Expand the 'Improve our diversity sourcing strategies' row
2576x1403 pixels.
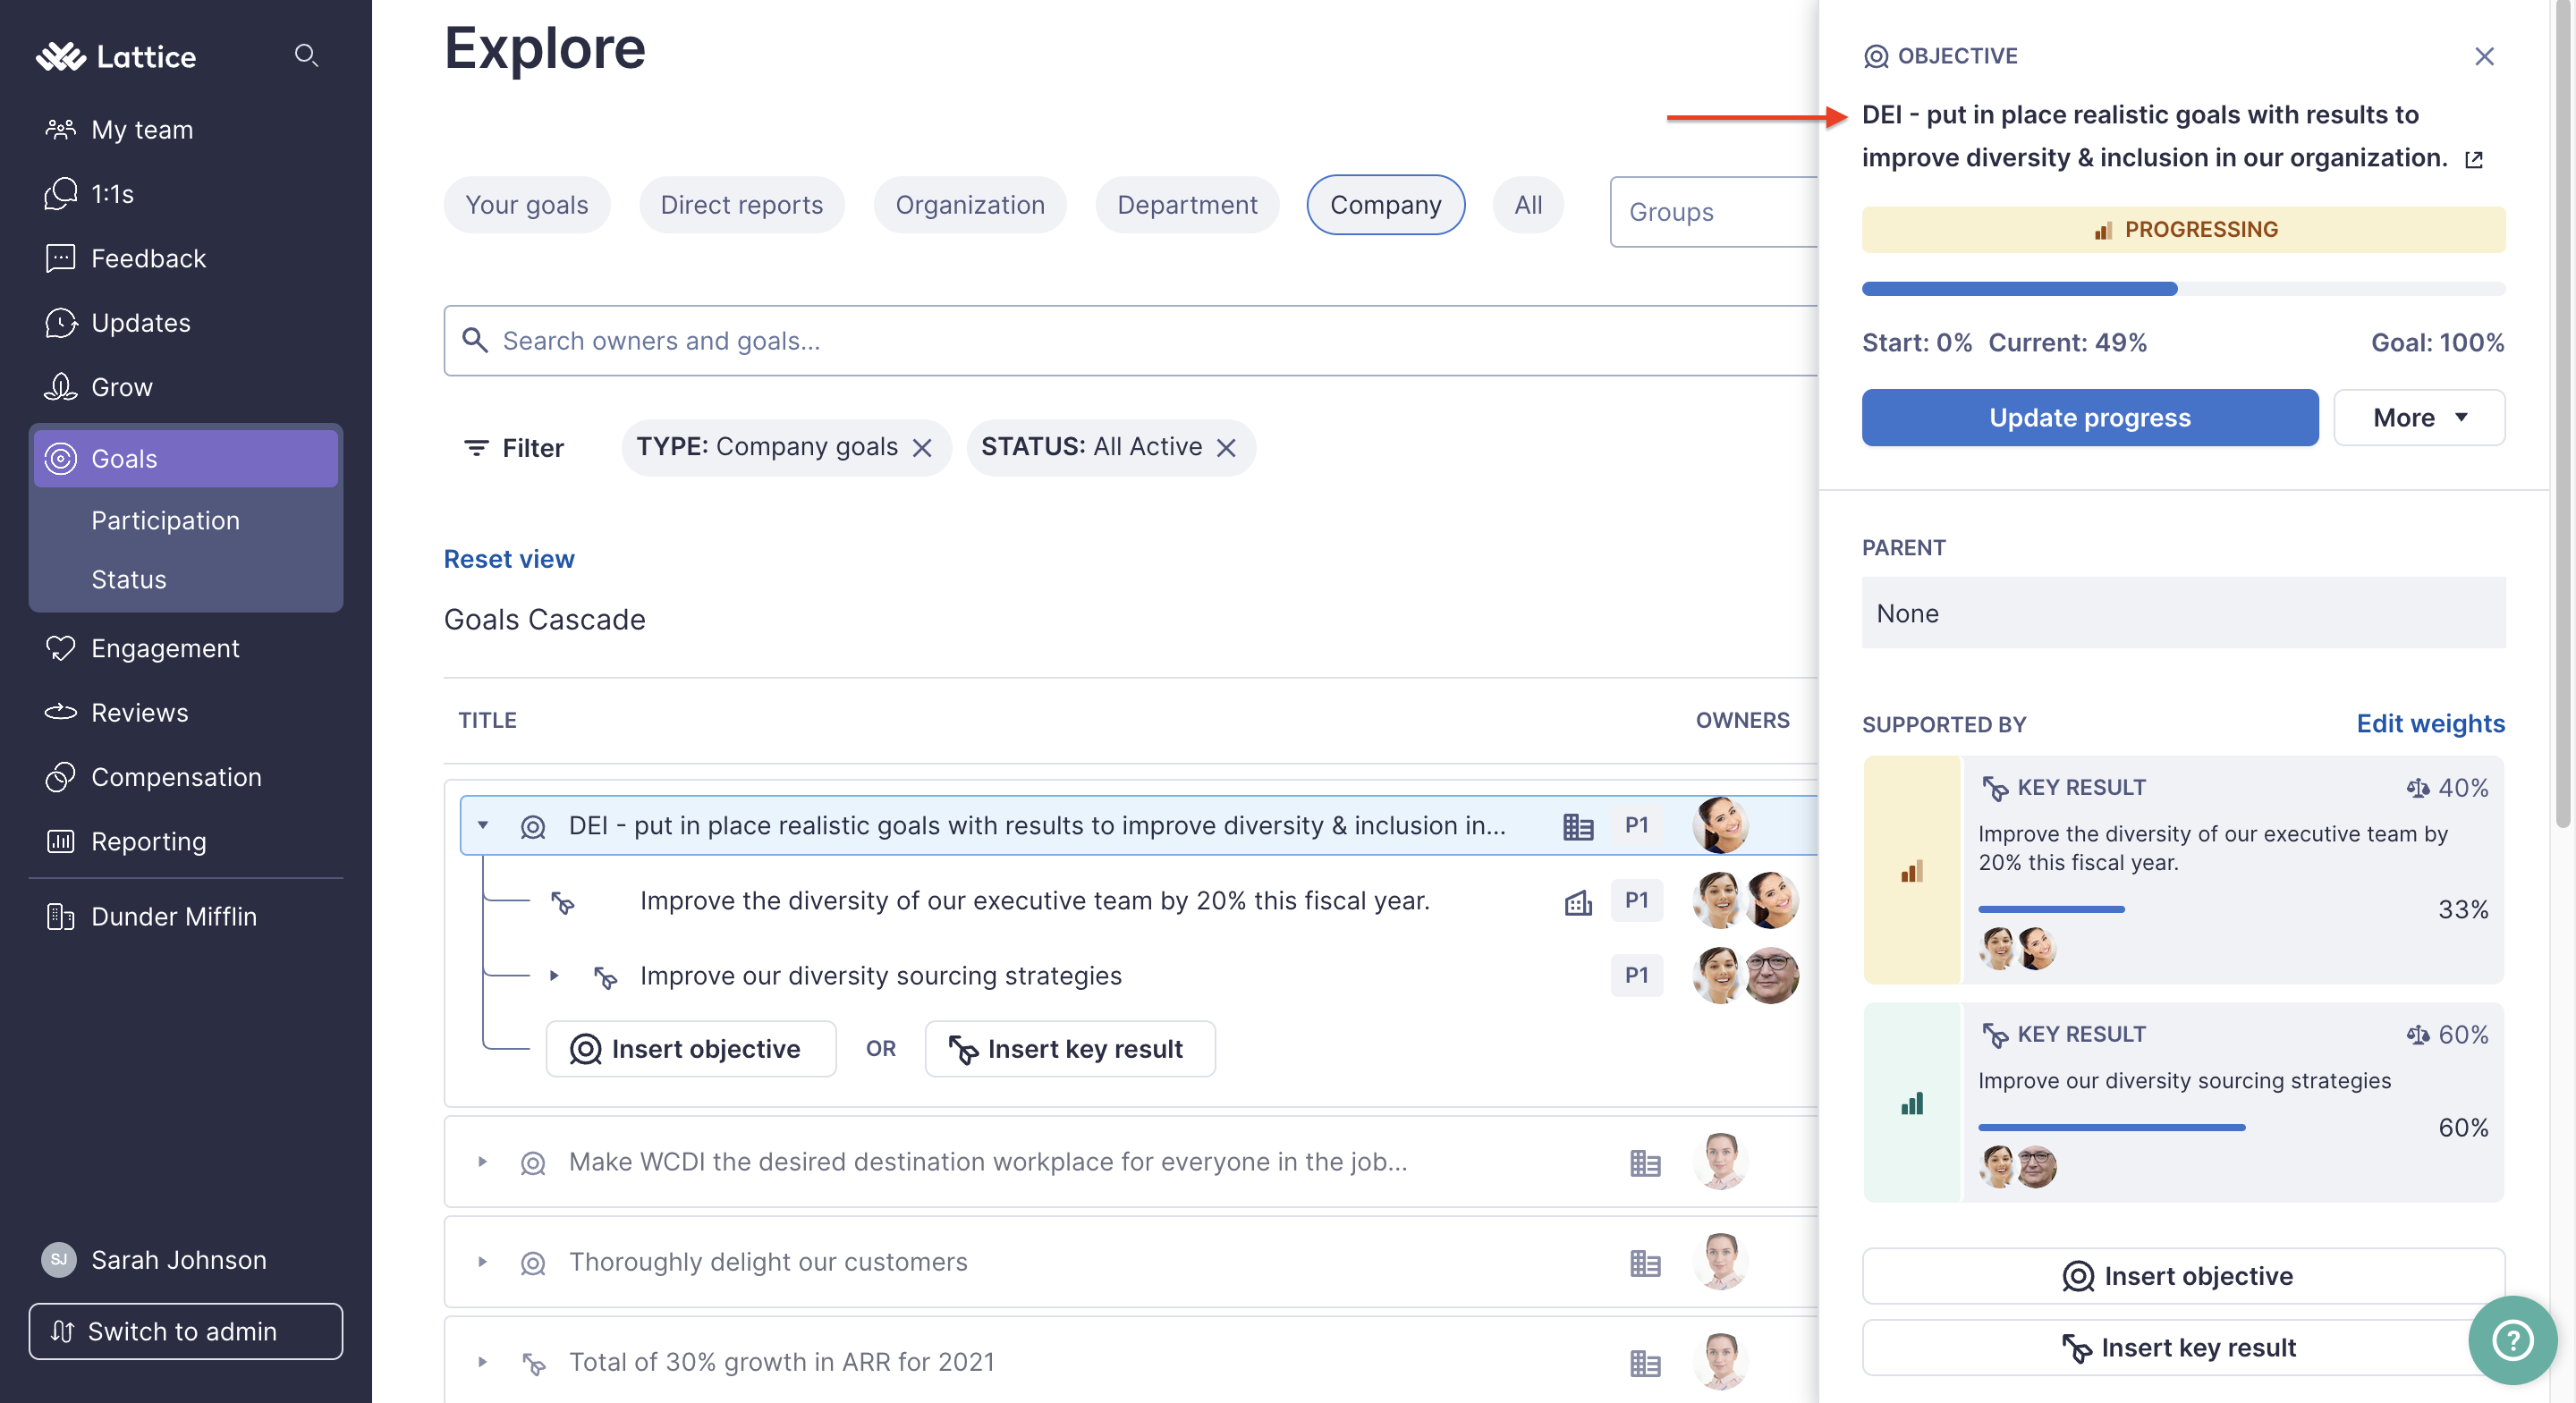click(556, 976)
